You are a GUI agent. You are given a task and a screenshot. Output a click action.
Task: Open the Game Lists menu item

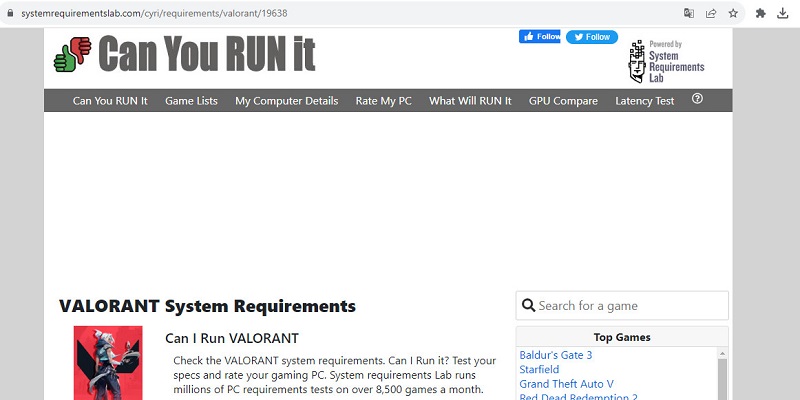pos(191,101)
